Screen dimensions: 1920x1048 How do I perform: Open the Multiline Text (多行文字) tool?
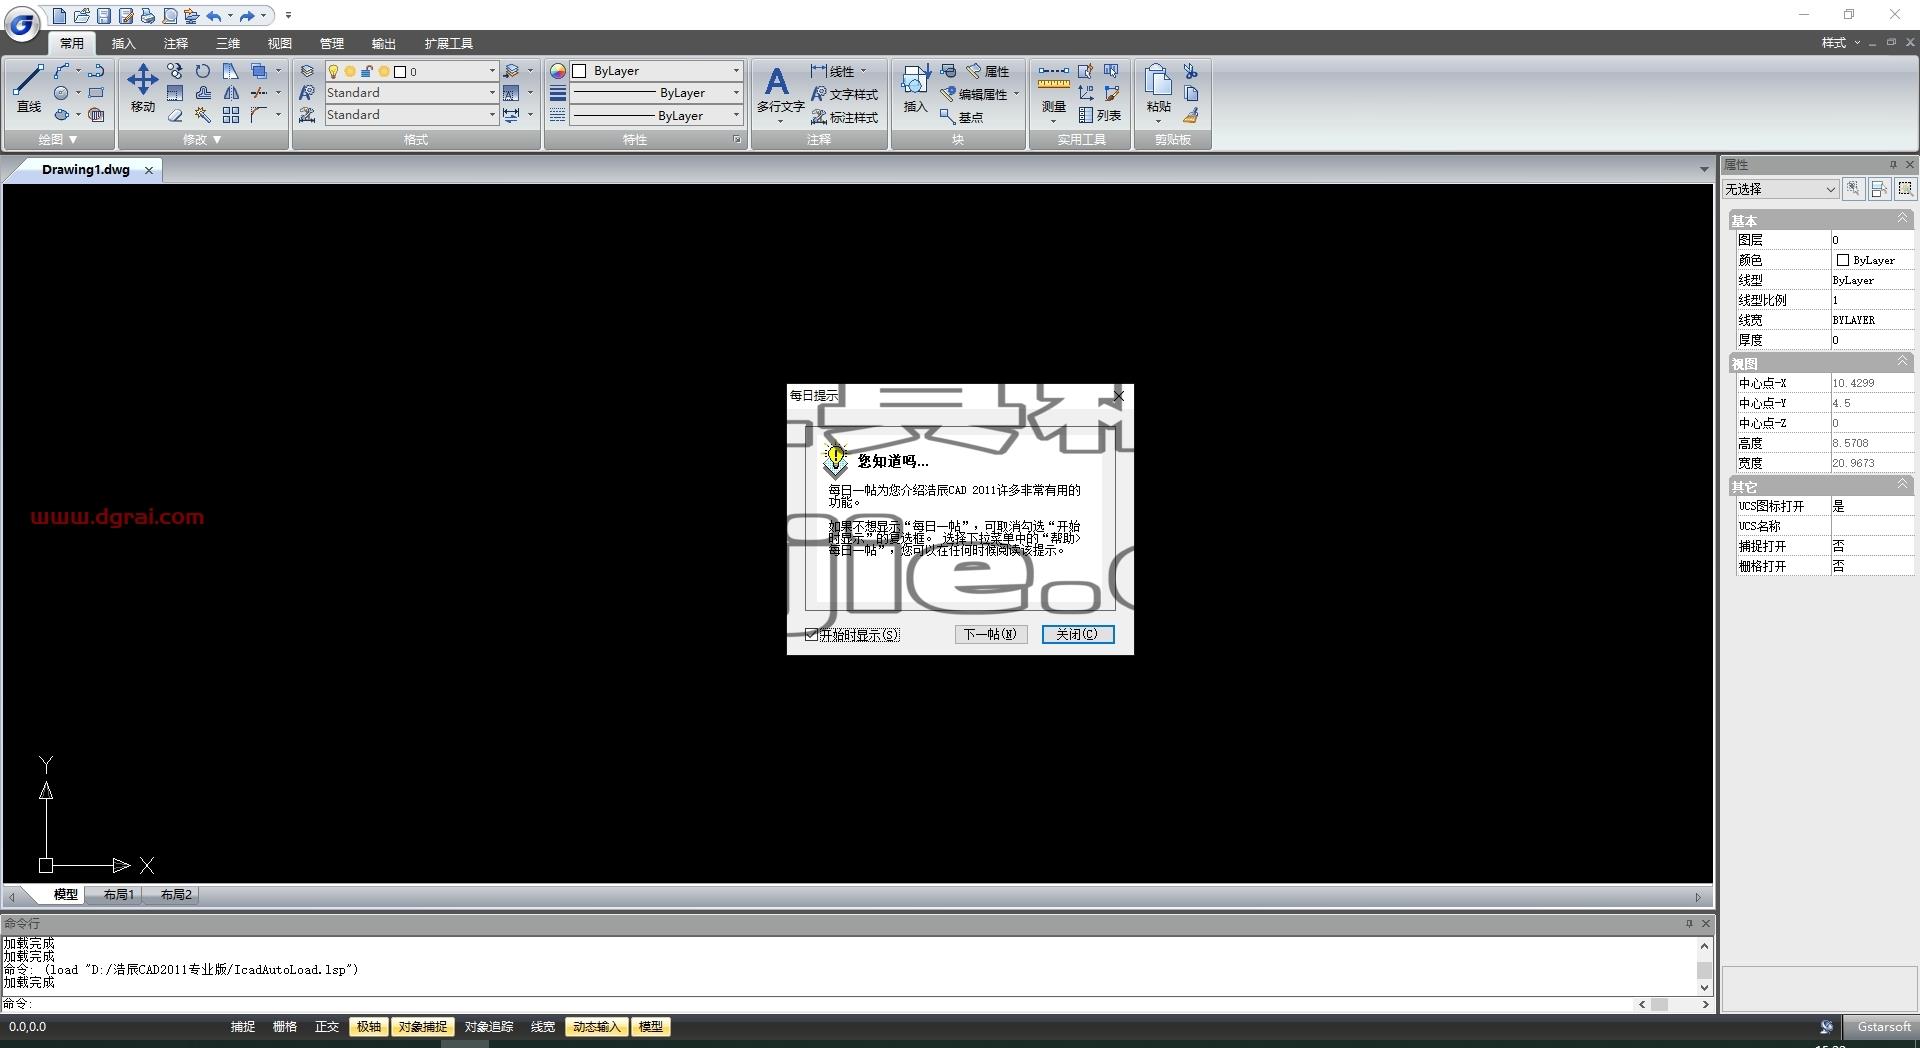coord(780,90)
